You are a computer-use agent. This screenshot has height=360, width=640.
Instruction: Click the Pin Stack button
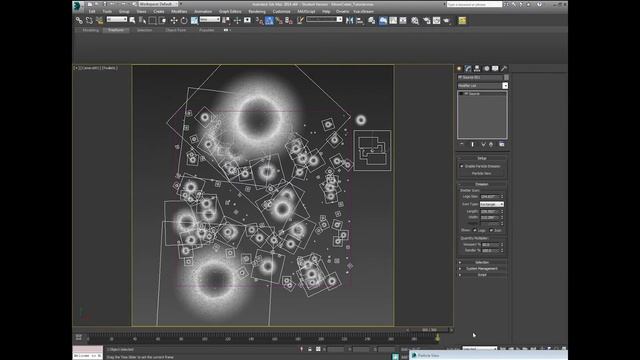[462, 144]
